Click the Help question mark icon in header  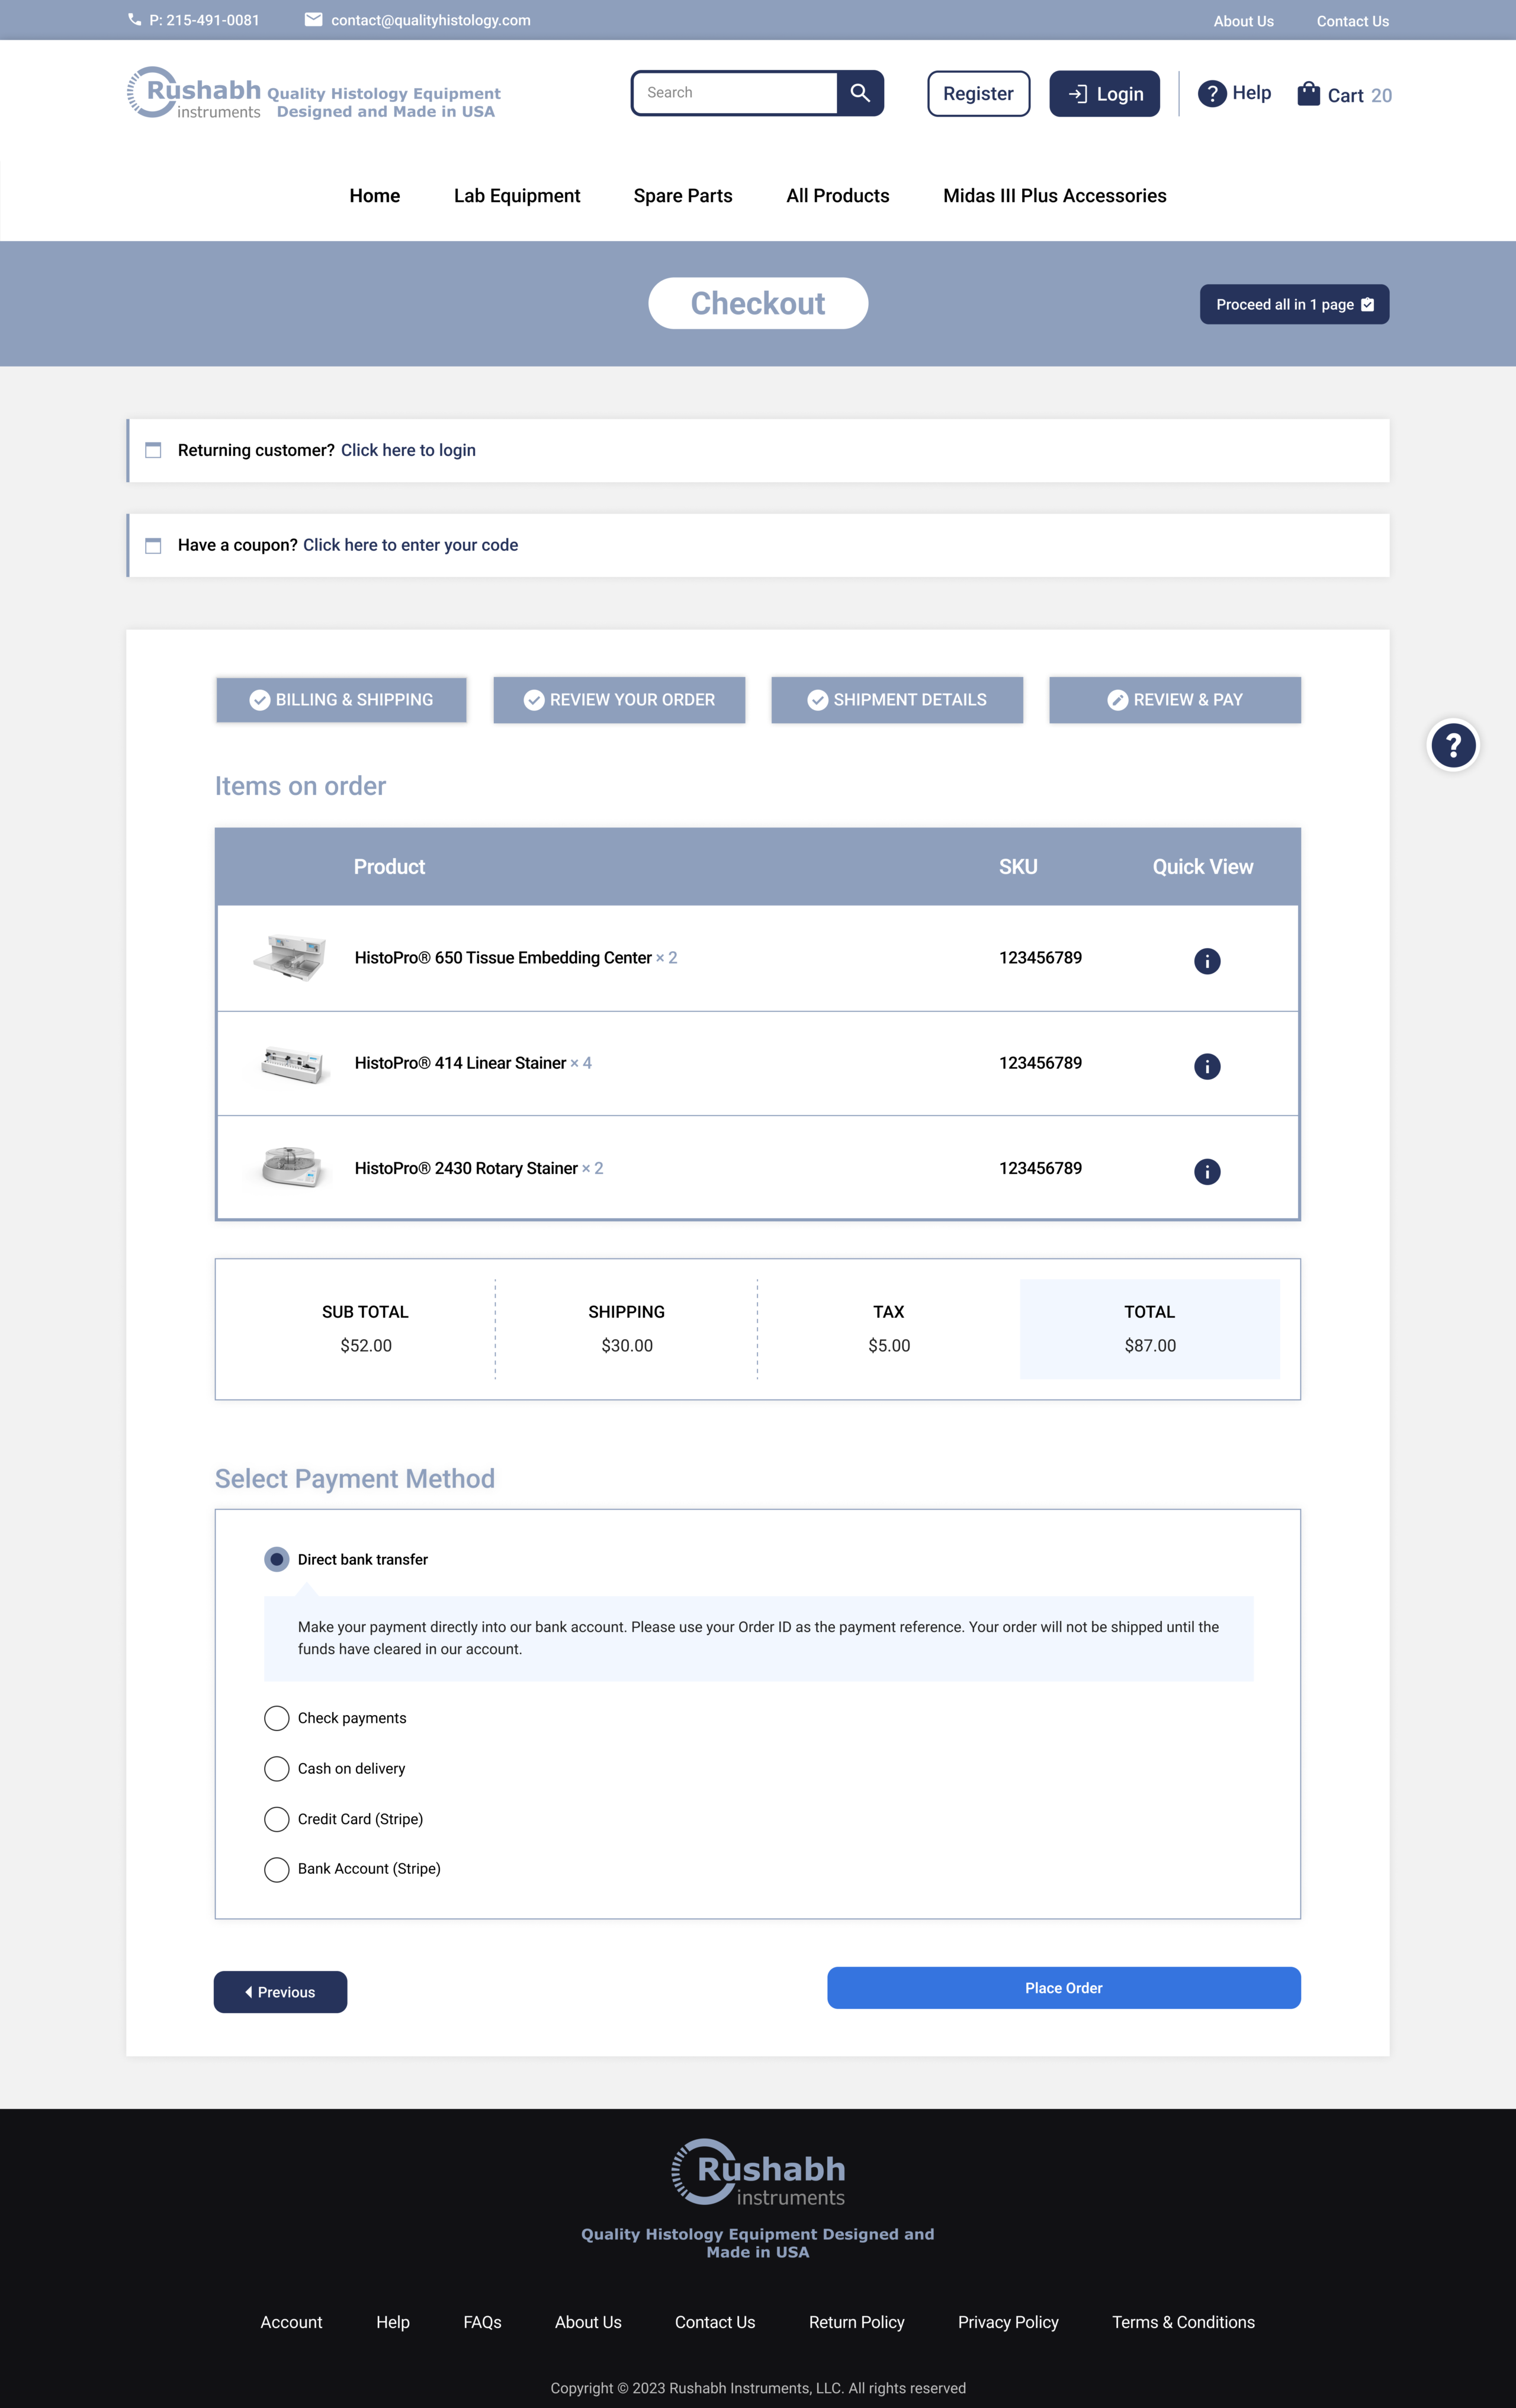[x=1212, y=94]
